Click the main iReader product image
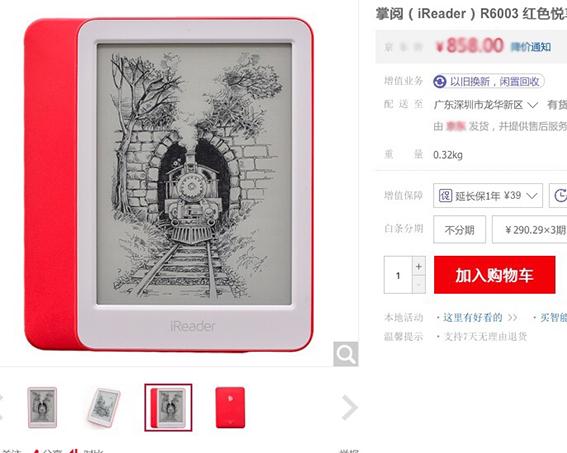The height and width of the screenshot is (453, 567). tap(169, 184)
